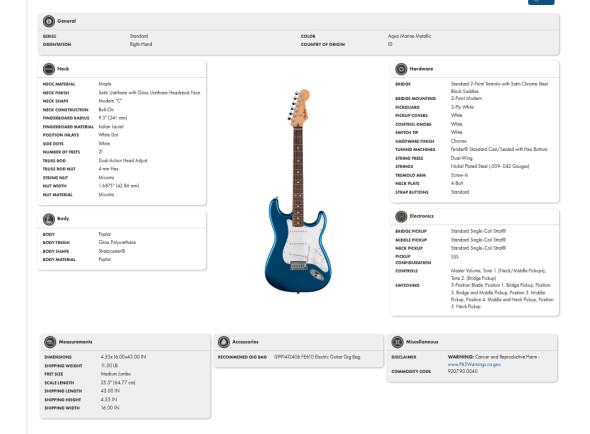Image resolution: width=590 pixels, height=434 pixels.
Task: Select the 'Stratocaster®' body shape value
Action: (112, 251)
